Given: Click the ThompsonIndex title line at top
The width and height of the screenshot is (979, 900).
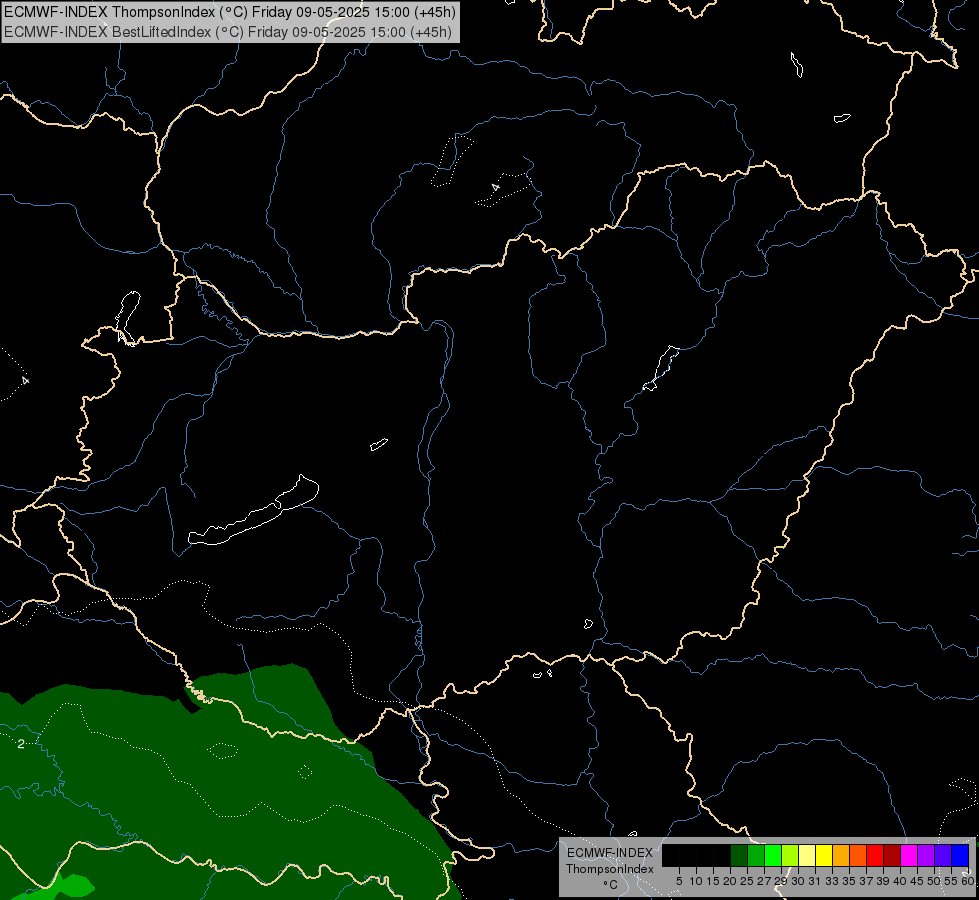Looking at the screenshot, I should [230, 11].
